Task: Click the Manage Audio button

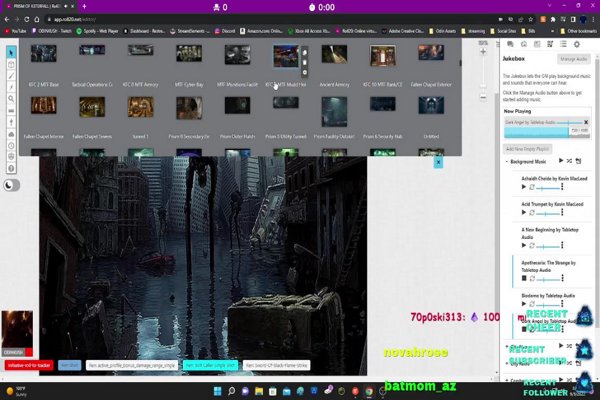Action: point(573,59)
